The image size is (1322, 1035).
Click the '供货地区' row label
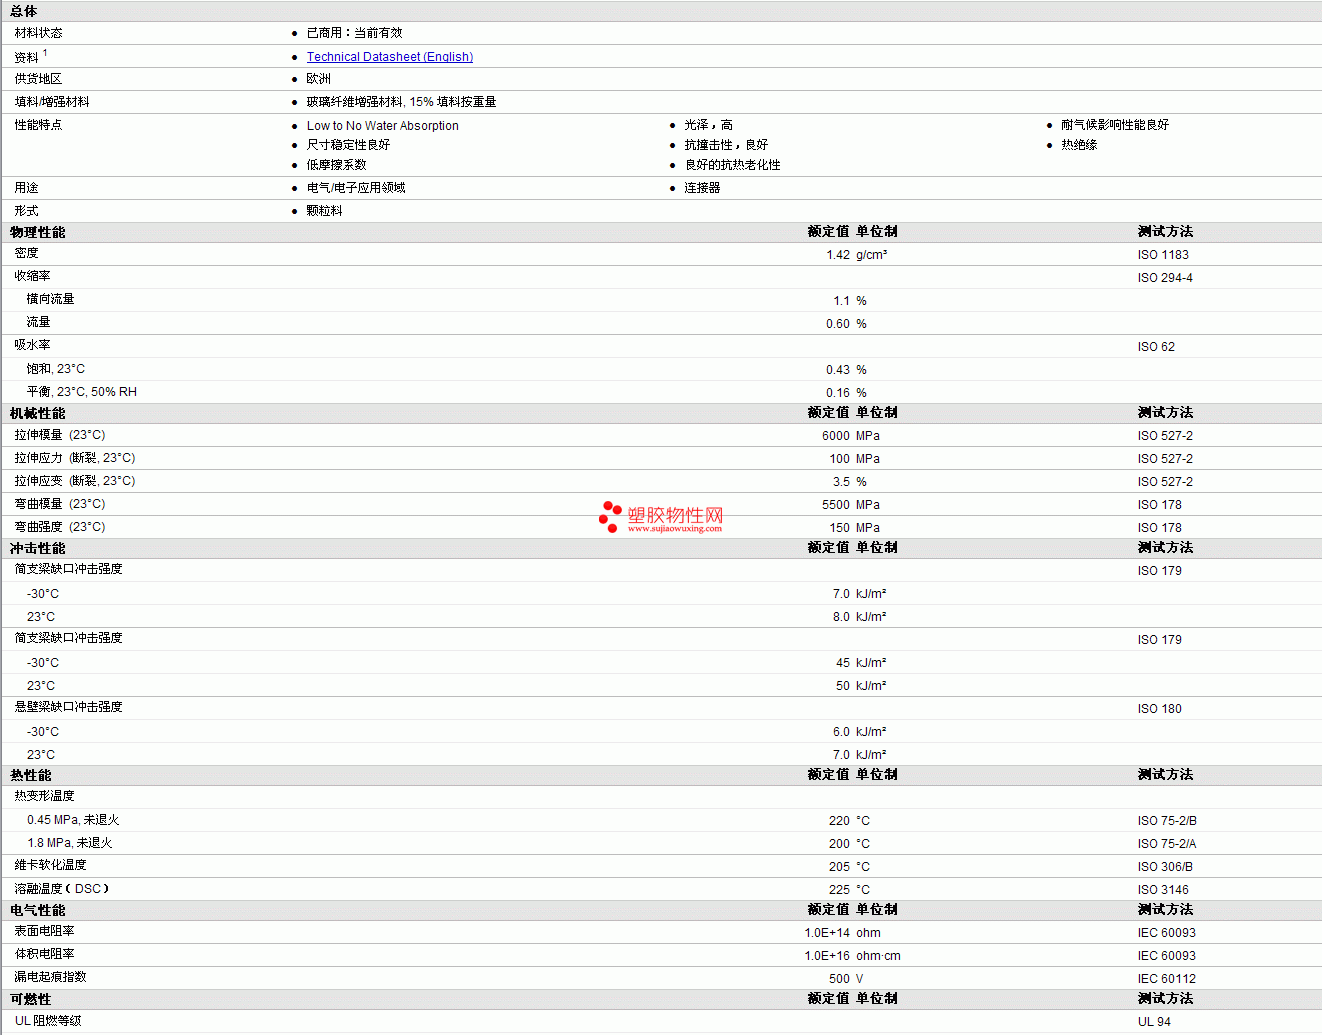pyautogui.click(x=38, y=79)
